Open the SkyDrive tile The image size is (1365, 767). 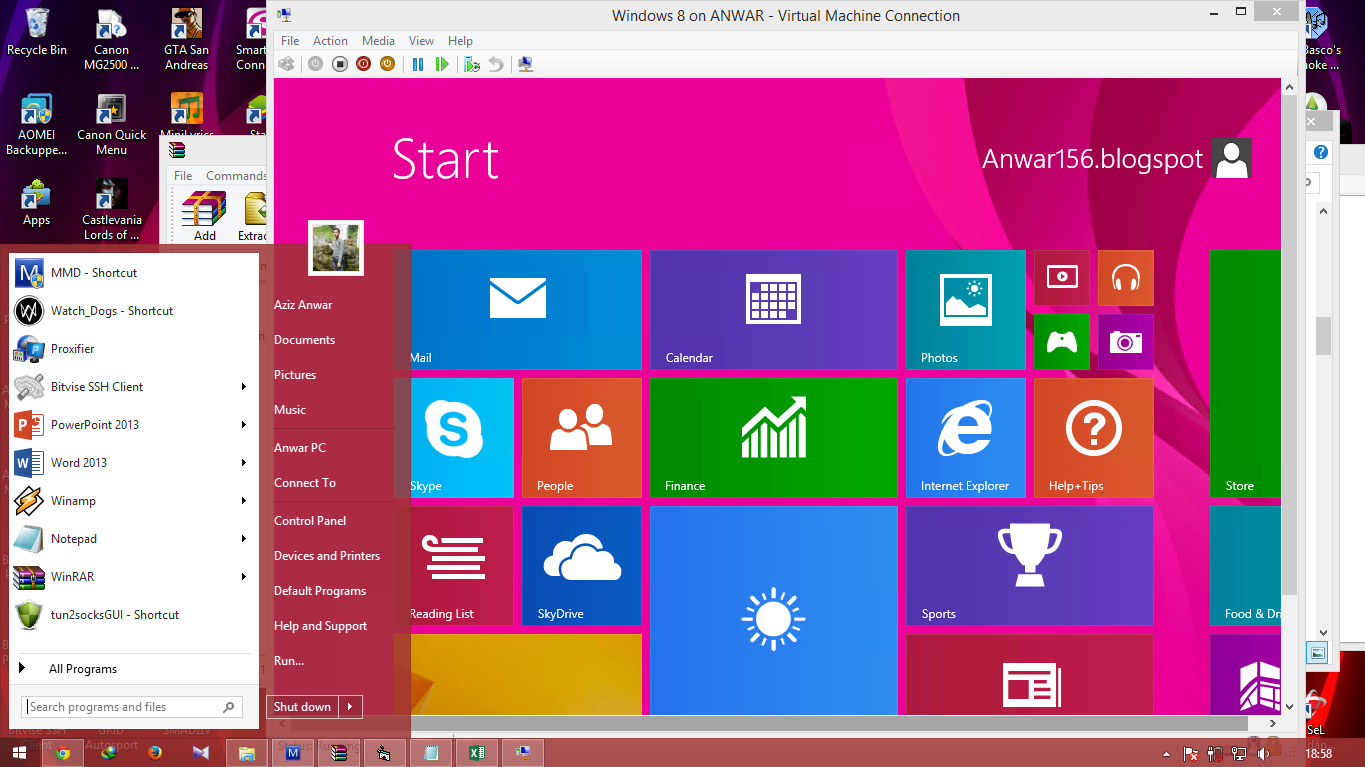click(582, 566)
